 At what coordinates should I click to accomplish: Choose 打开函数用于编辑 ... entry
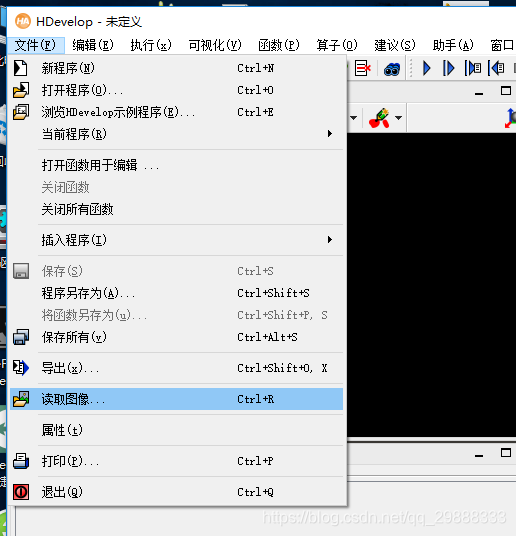point(176,165)
